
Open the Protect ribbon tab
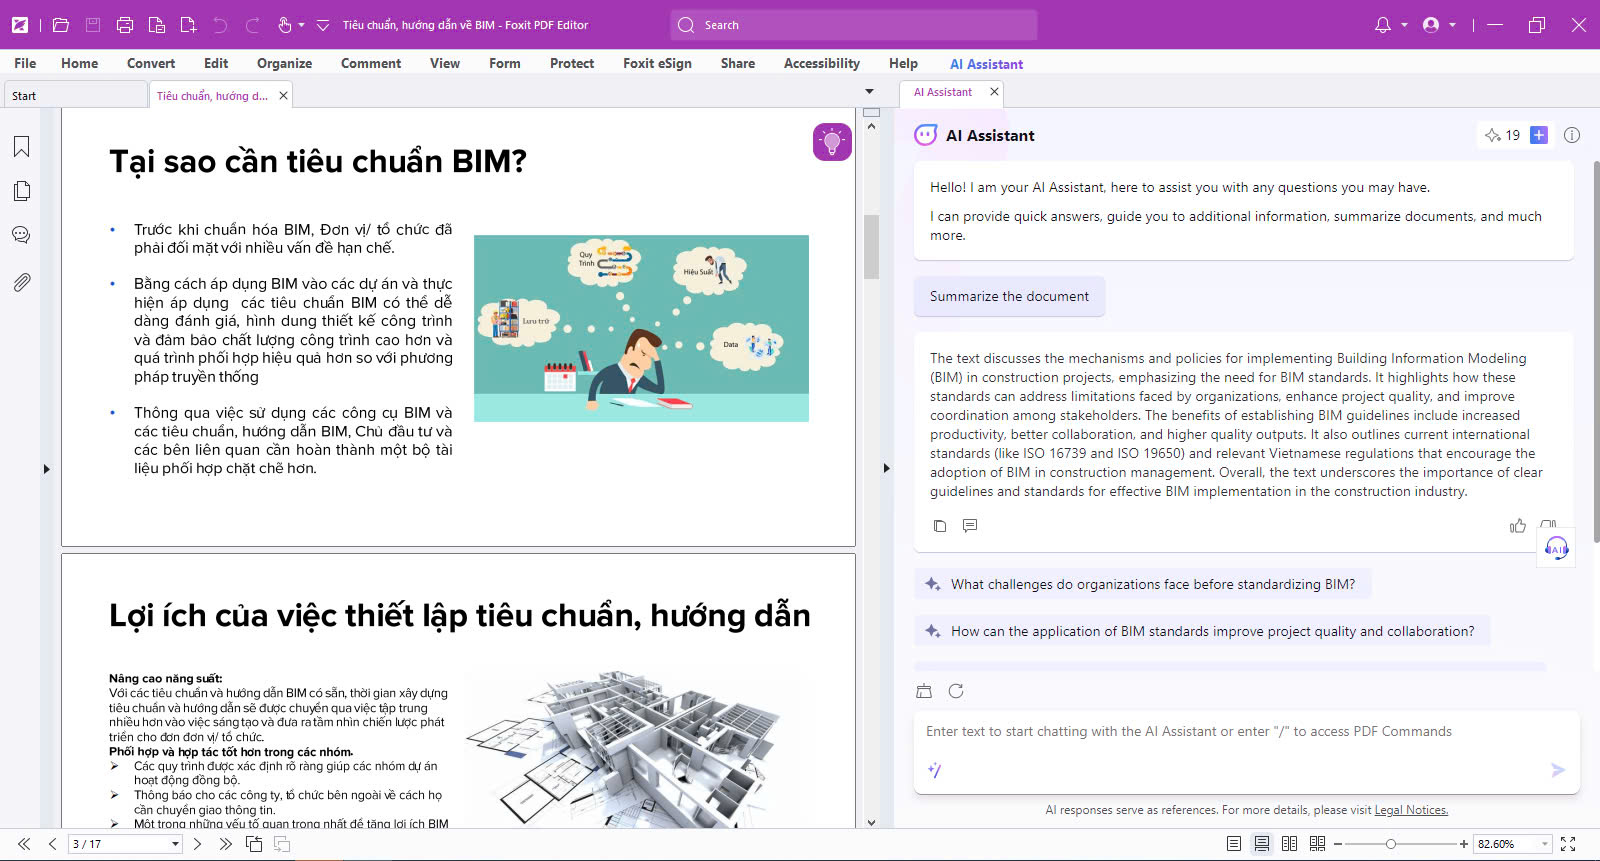pyautogui.click(x=572, y=63)
